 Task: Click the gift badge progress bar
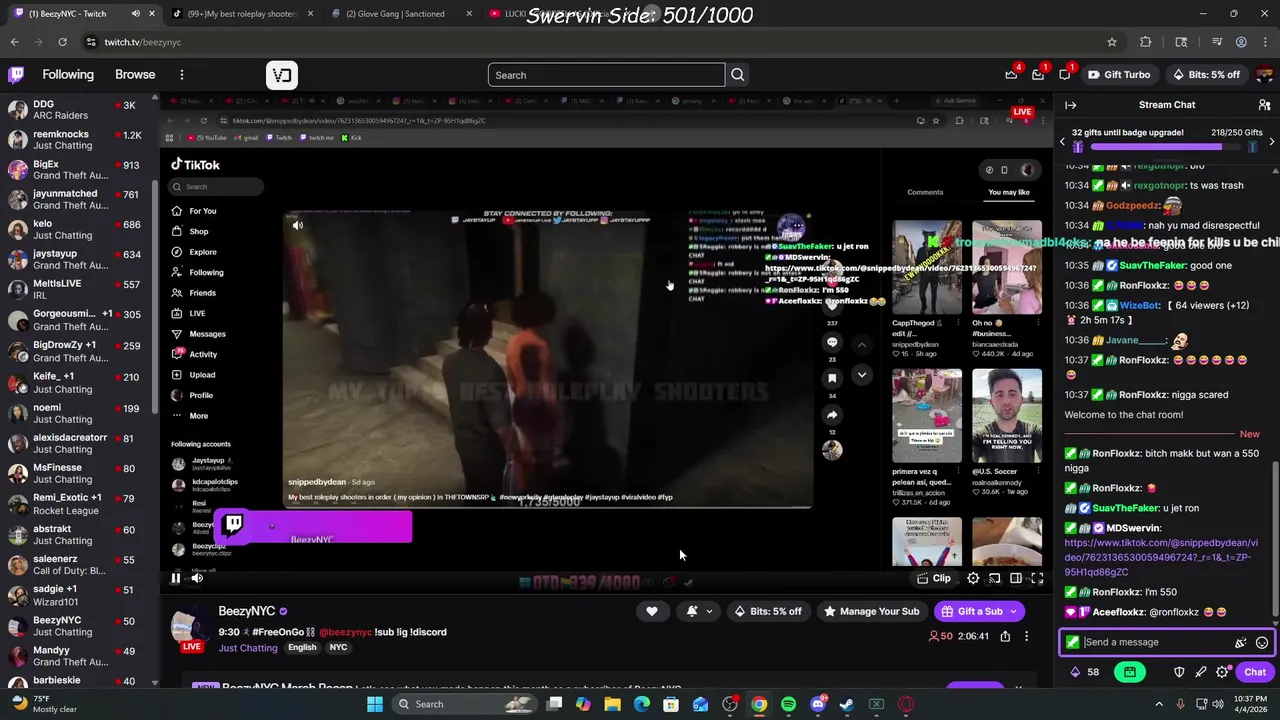[1167, 148]
